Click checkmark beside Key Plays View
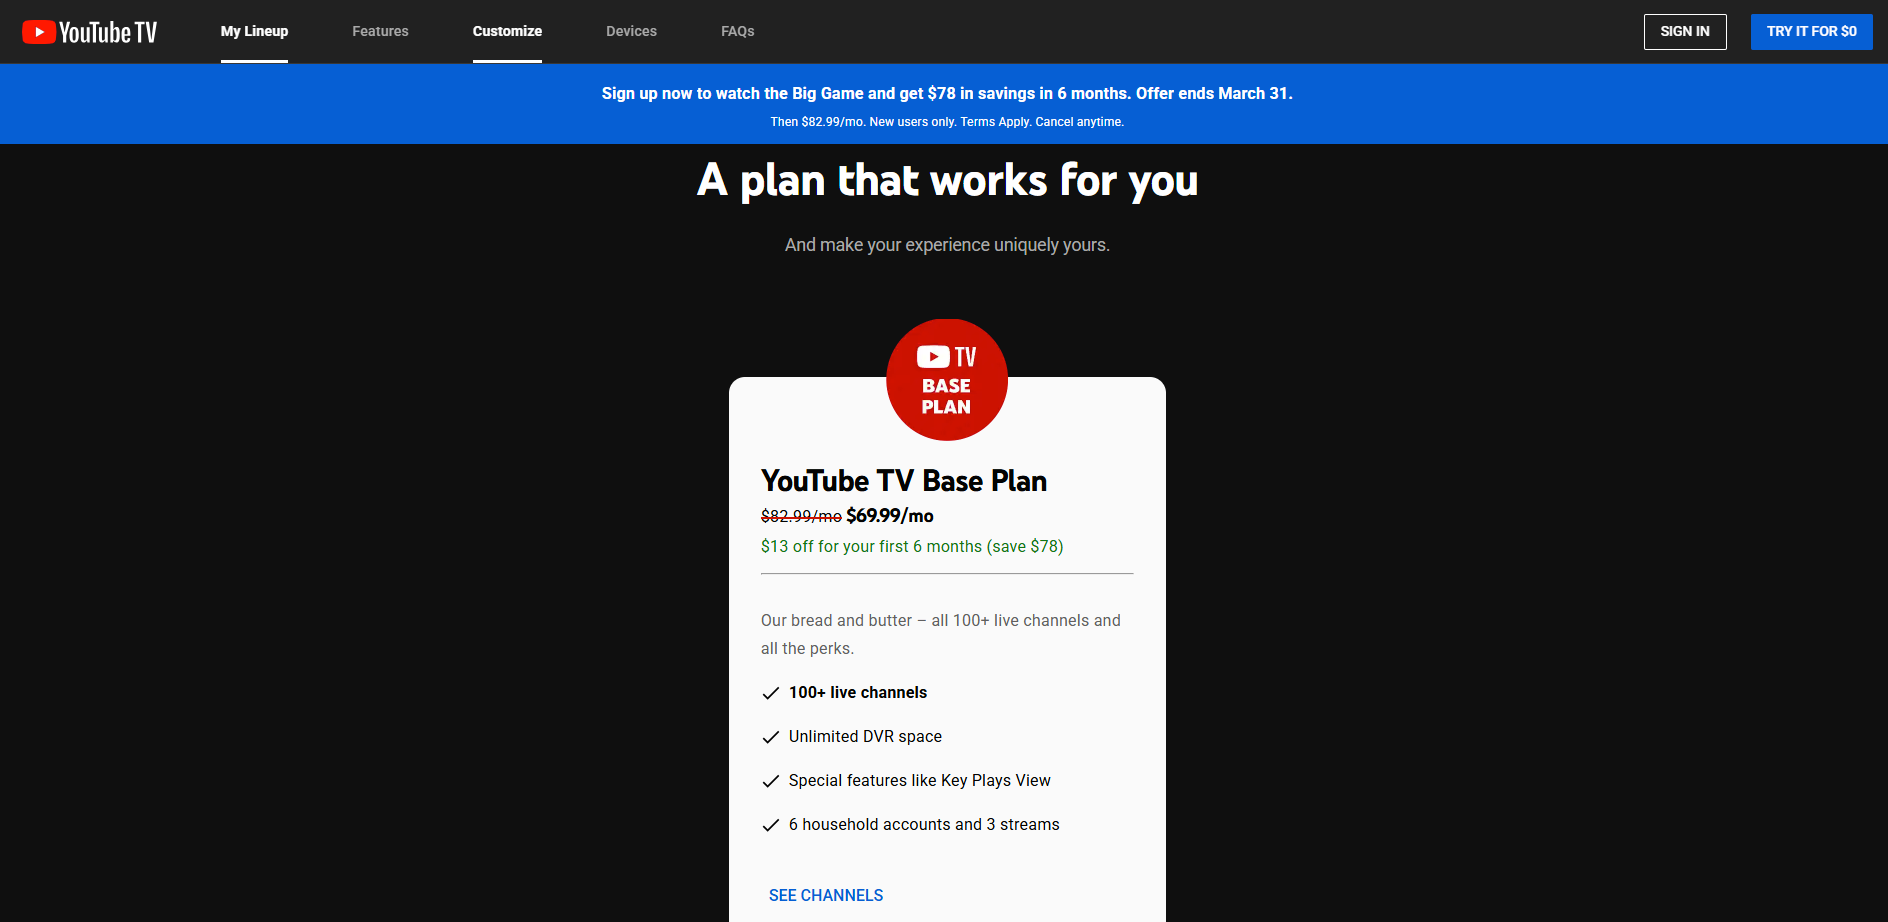Viewport: 1888px width, 922px height. point(771,781)
